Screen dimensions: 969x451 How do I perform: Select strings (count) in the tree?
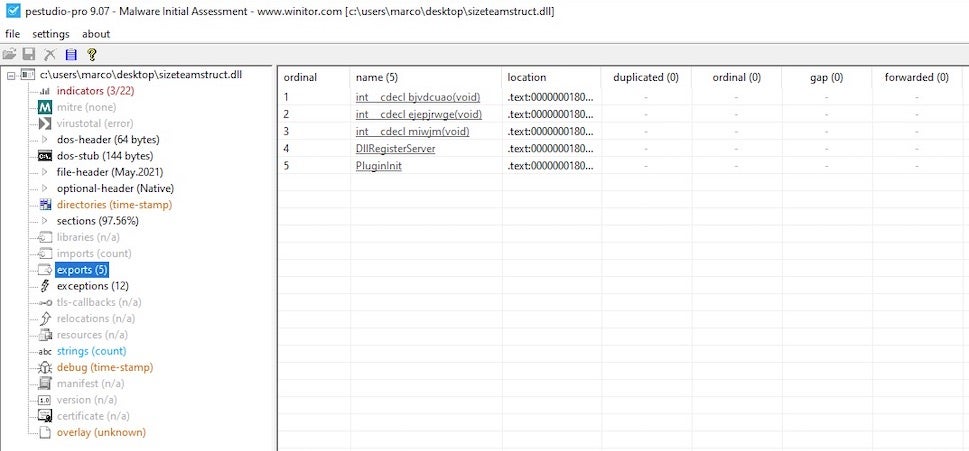pos(91,351)
